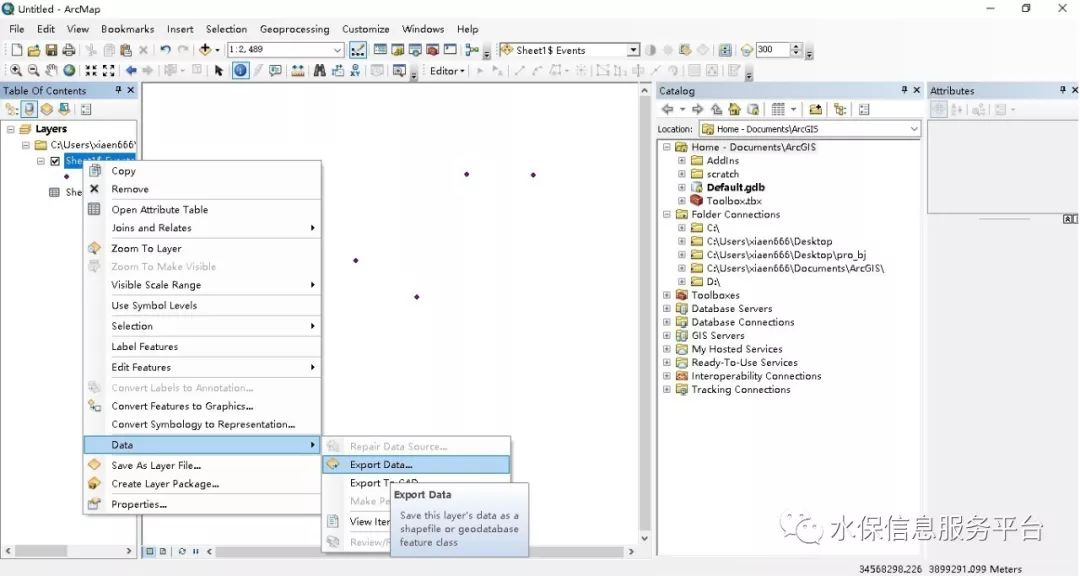Expand the GIS Servers node
The image size is (1080, 576).
click(666, 336)
